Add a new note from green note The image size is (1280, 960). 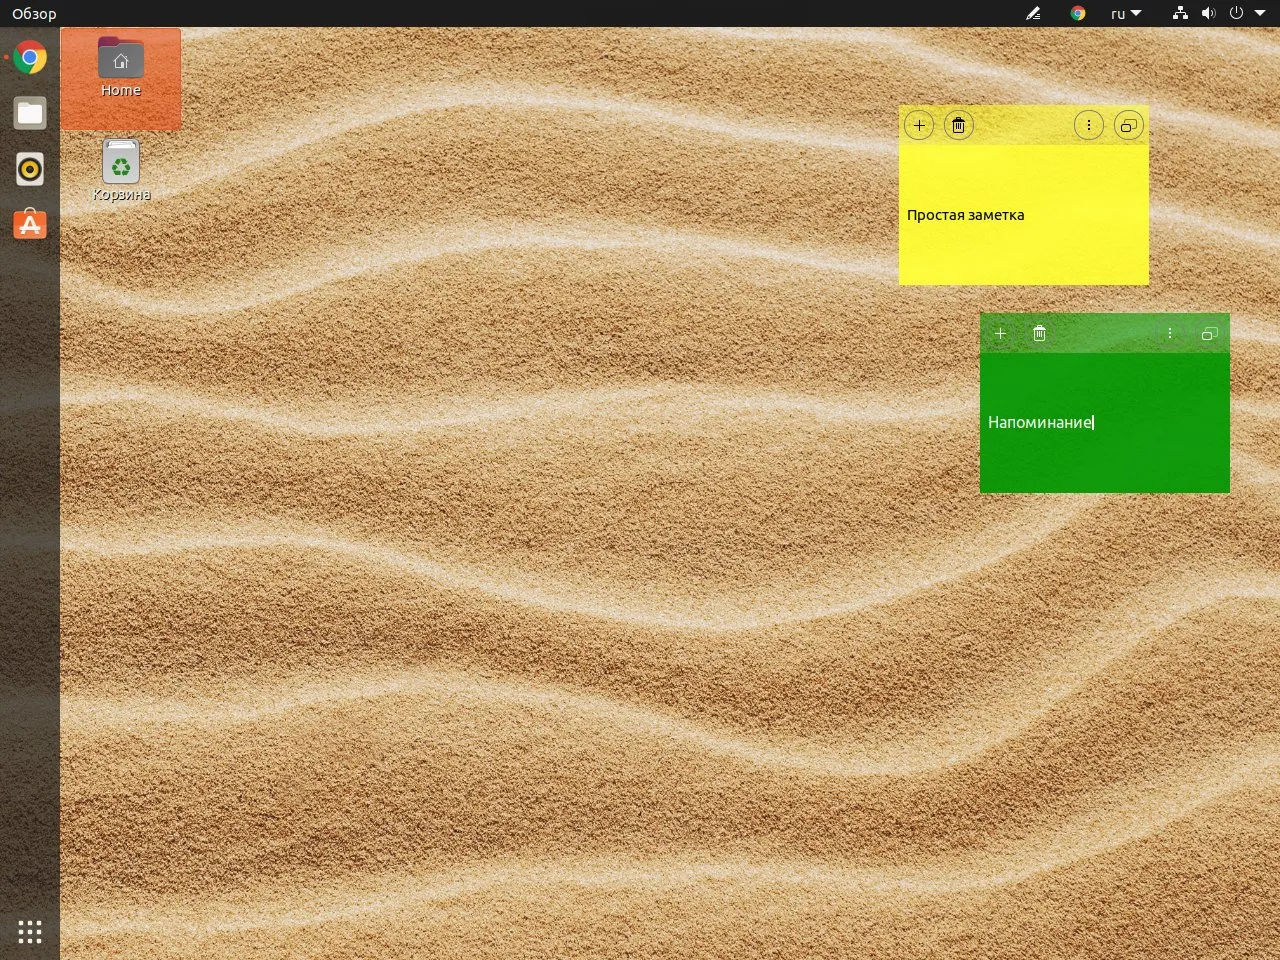tap(1000, 333)
